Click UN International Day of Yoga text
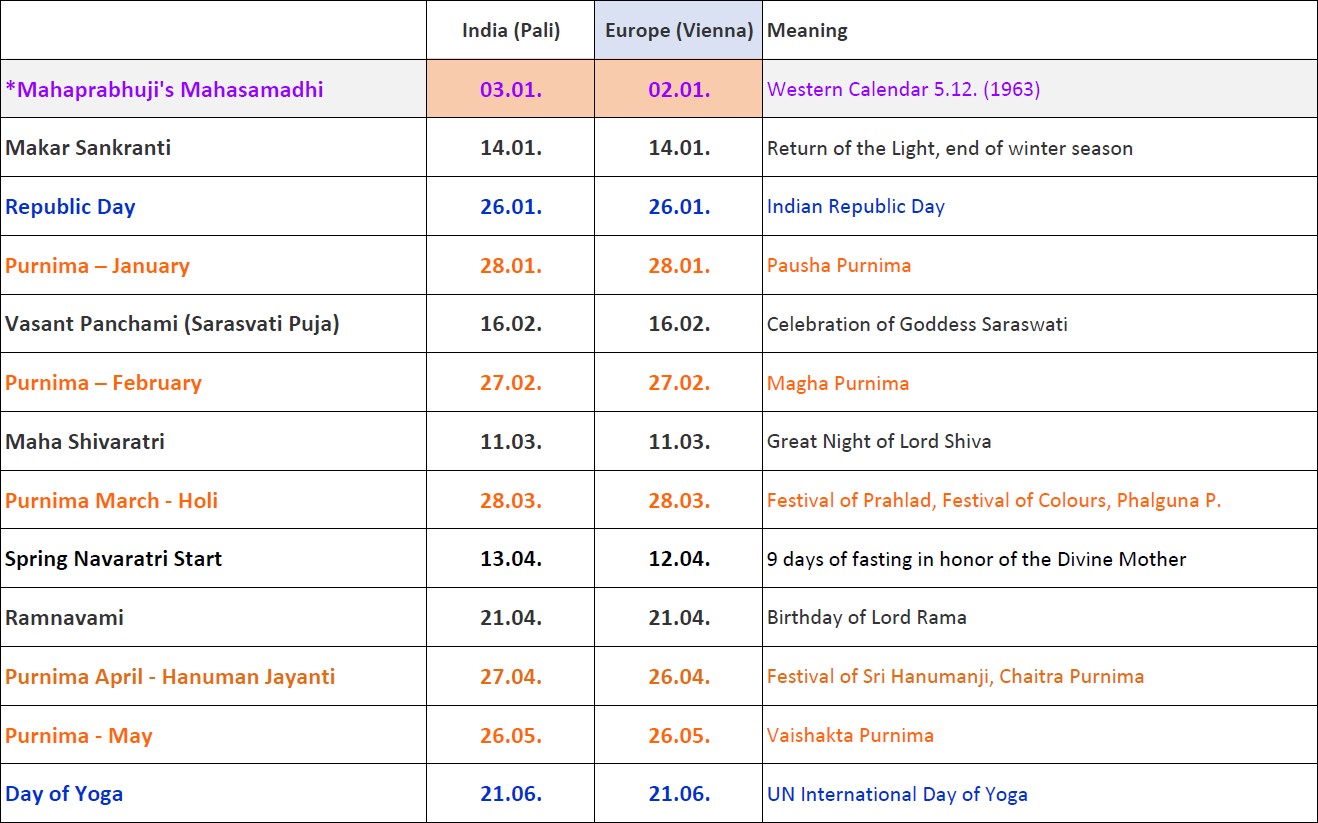1318x823 pixels. point(897,795)
